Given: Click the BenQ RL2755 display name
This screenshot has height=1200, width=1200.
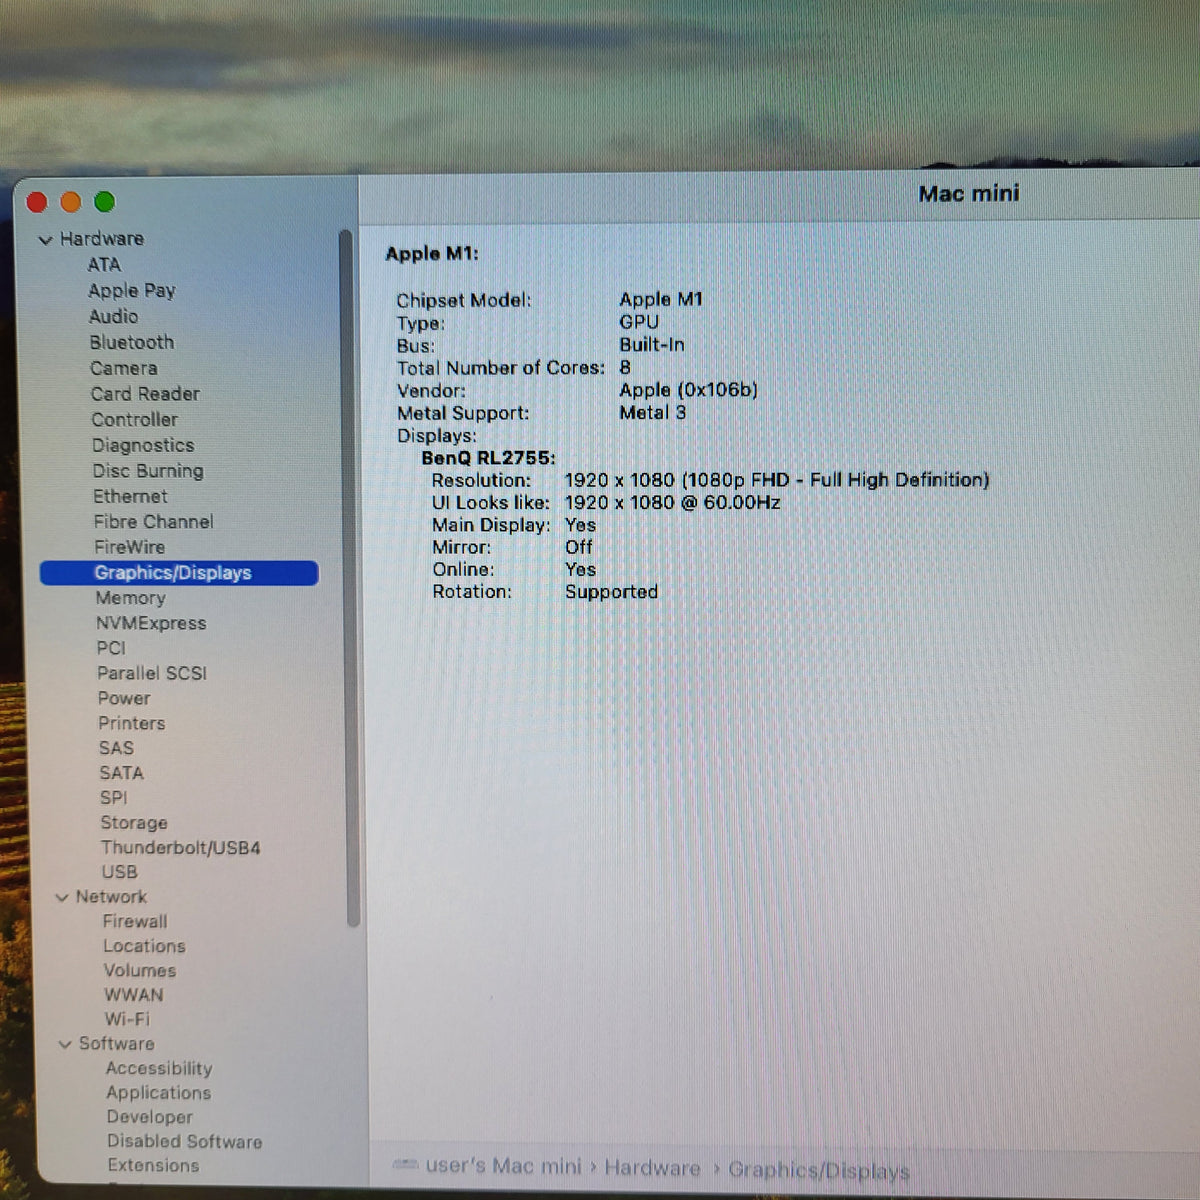Looking at the screenshot, I should pos(488,458).
